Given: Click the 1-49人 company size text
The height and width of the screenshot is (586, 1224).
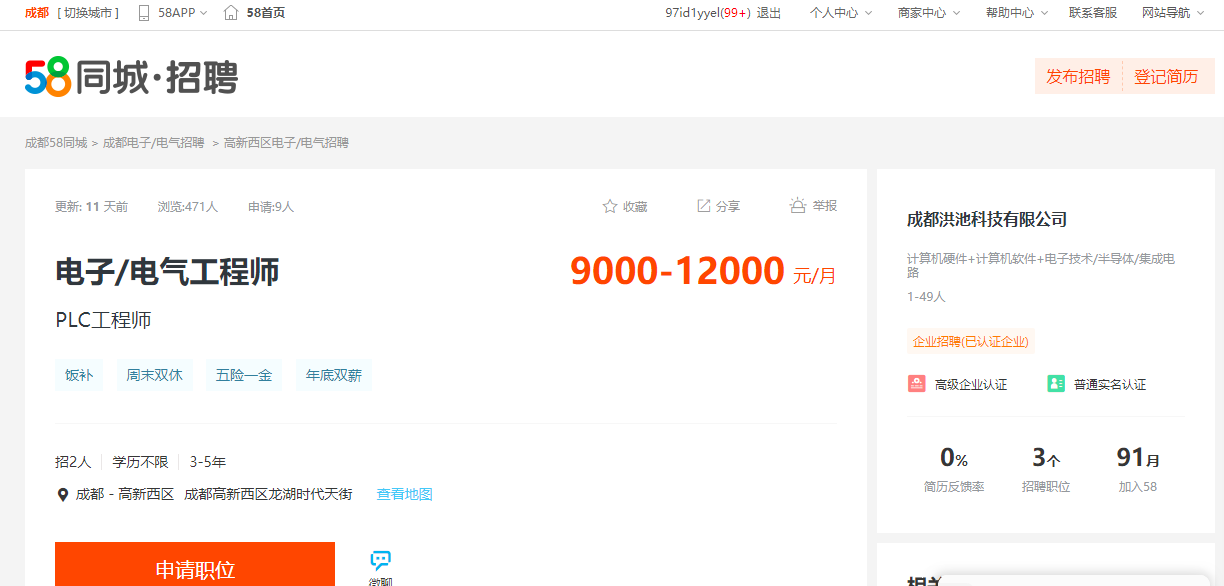Looking at the screenshot, I should point(926,297).
